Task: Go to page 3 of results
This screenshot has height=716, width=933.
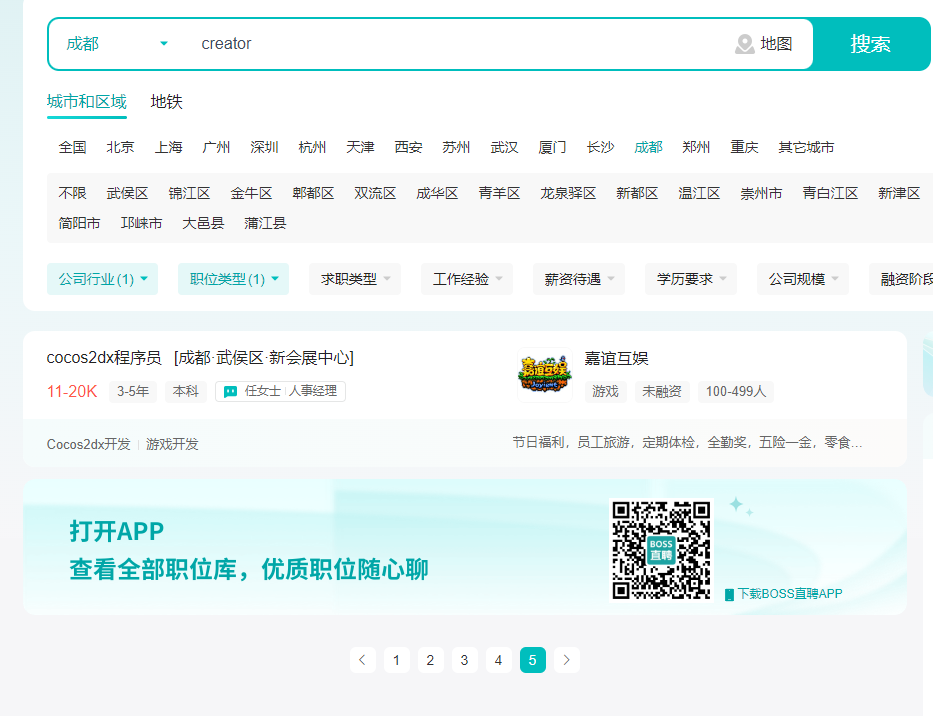Action: coord(464,660)
